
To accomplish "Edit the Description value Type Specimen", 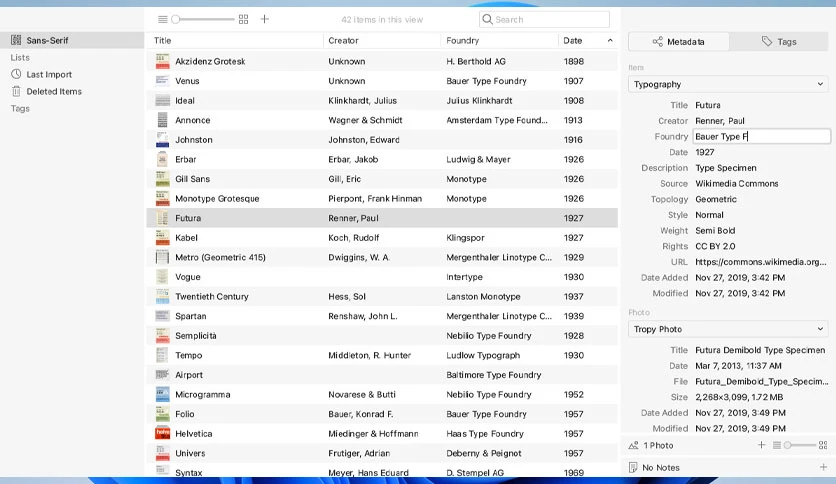I will tap(726, 168).
